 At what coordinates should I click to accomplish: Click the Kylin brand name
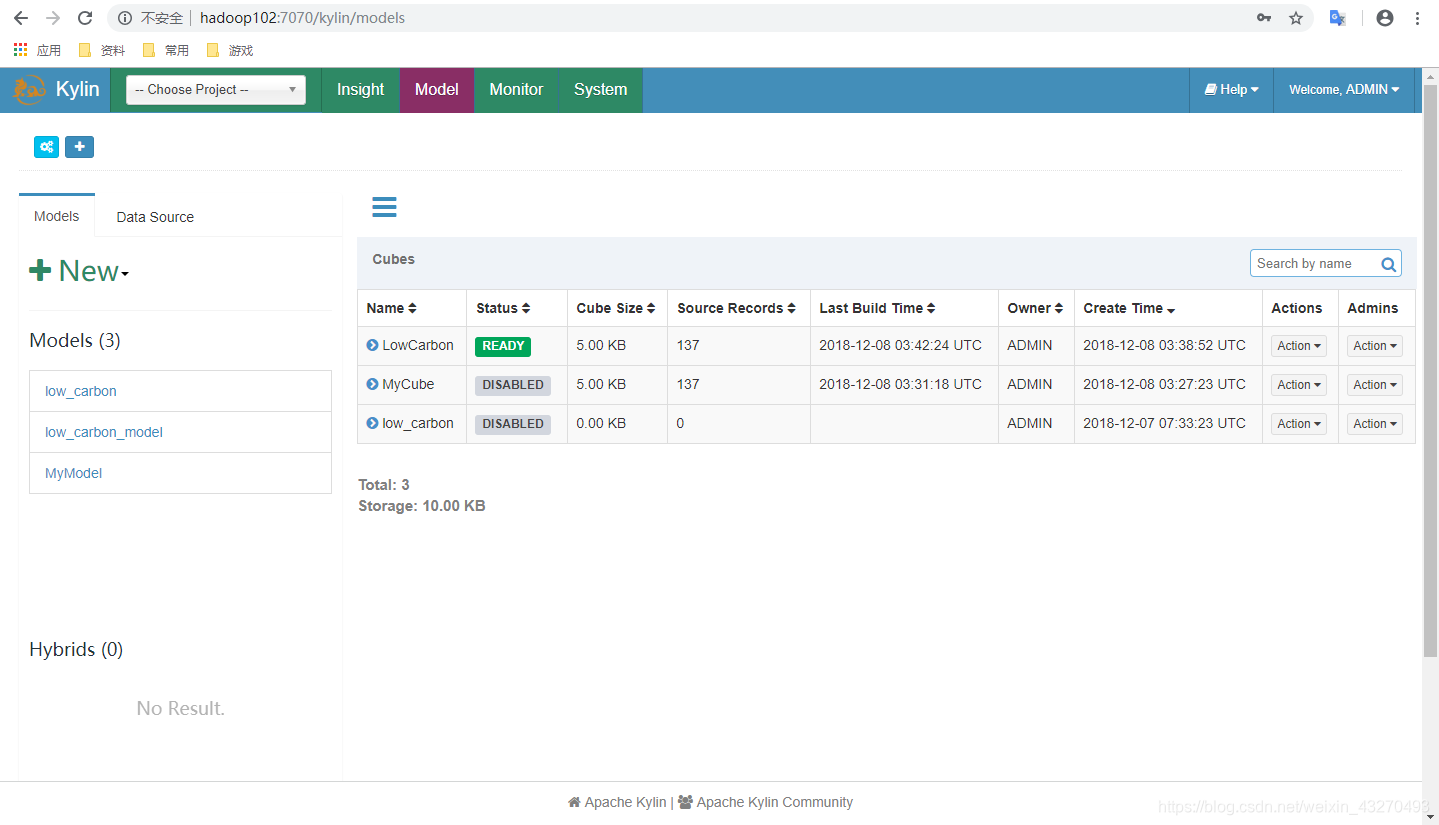tap(78, 90)
